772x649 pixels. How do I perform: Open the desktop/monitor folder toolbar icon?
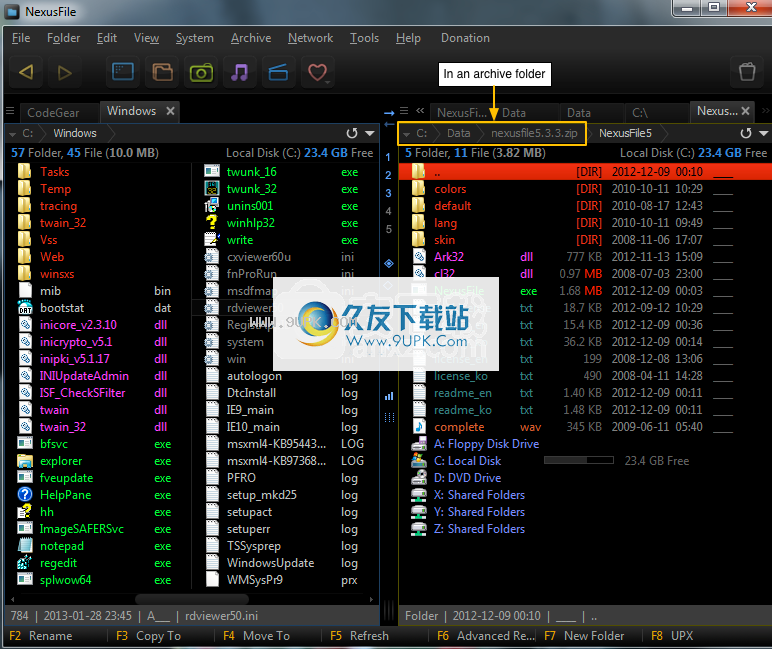[x=123, y=72]
